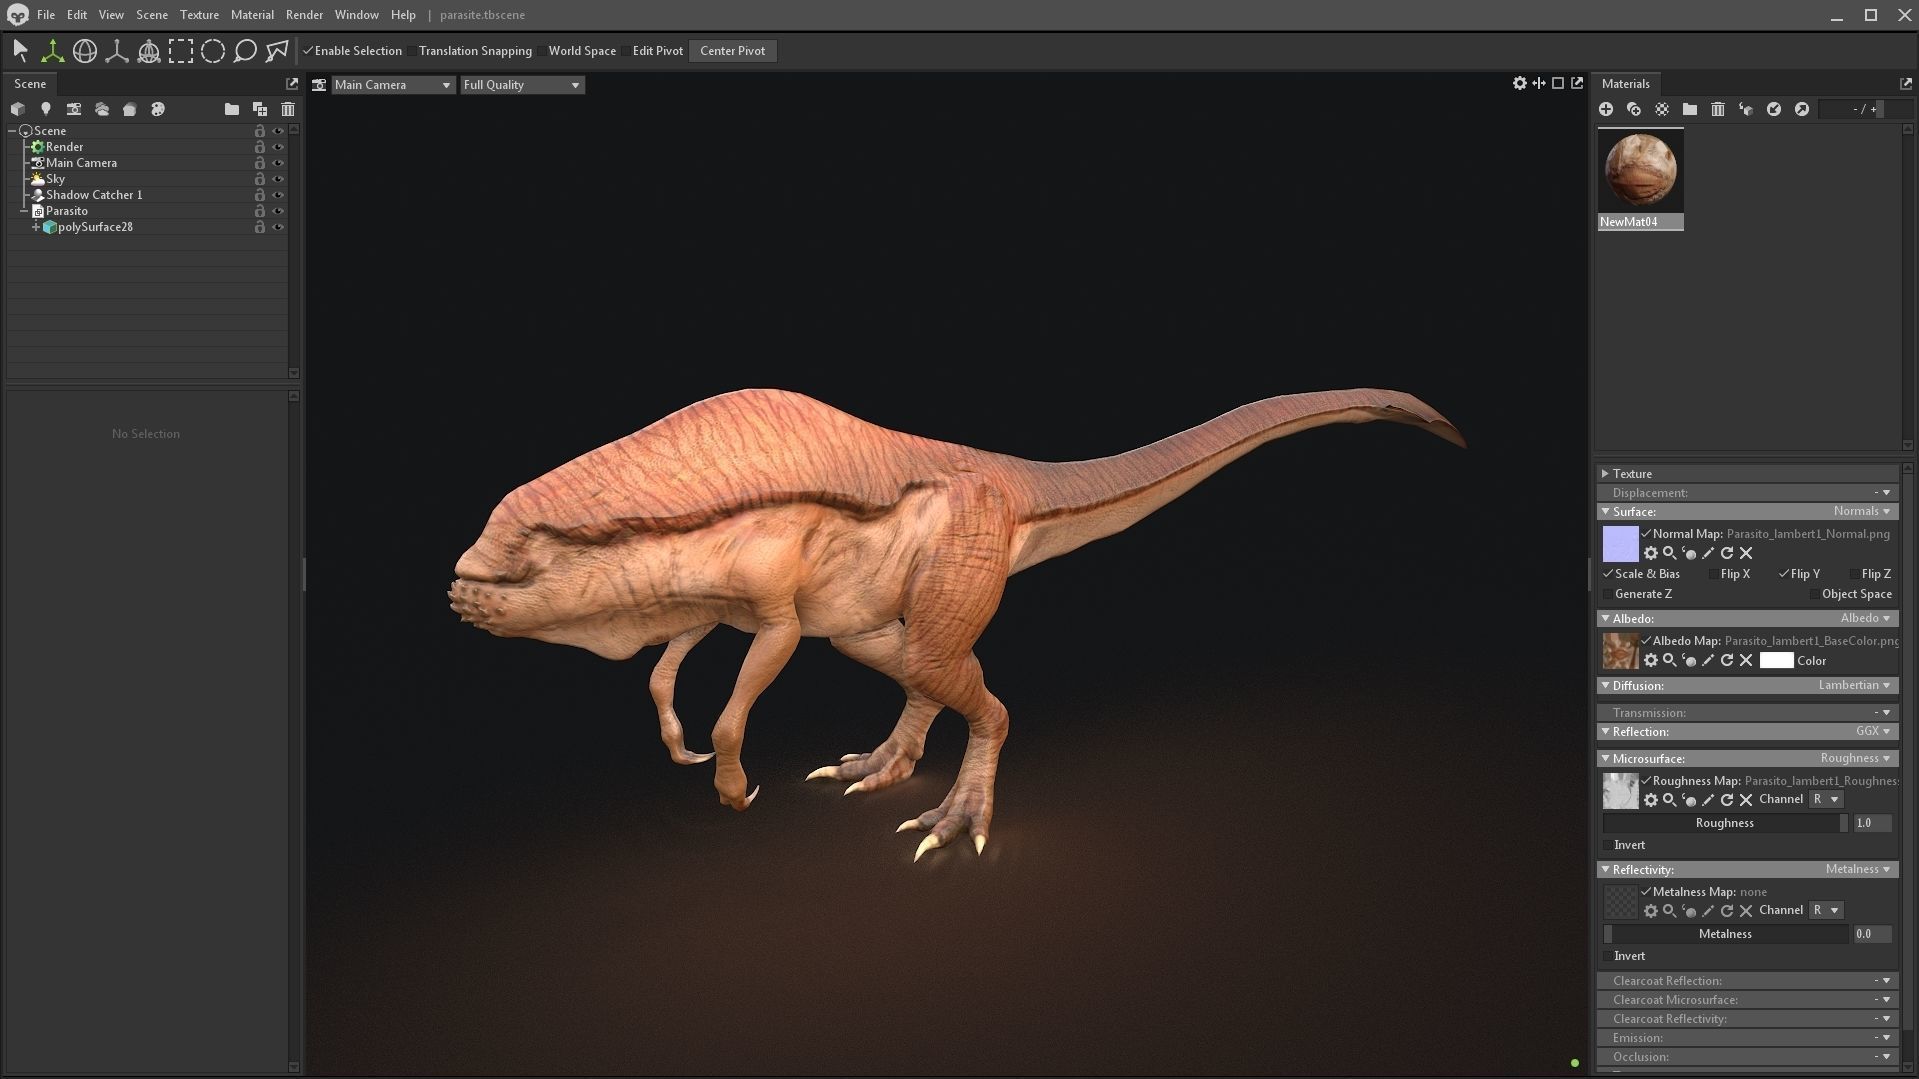Open viewport settings gear icon
The width and height of the screenshot is (1919, 1079).
pyautogui.click(x=1520, y=83)
